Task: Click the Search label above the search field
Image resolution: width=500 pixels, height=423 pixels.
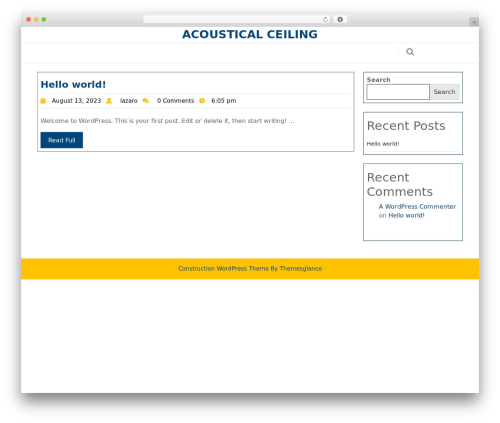Action: click(x=378, y=80)
